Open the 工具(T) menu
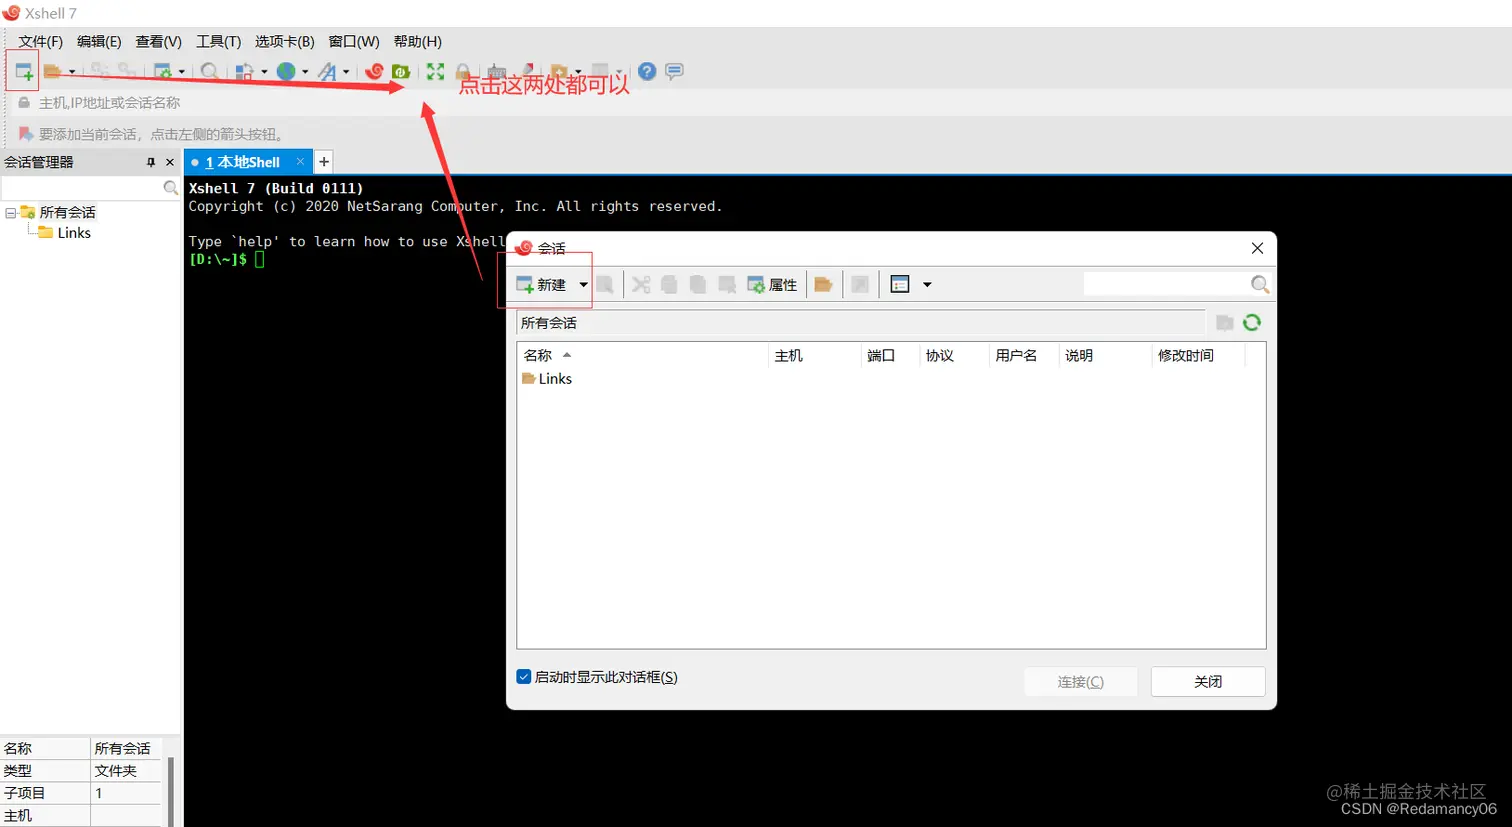1512x827 pixels. click(218, 41)
